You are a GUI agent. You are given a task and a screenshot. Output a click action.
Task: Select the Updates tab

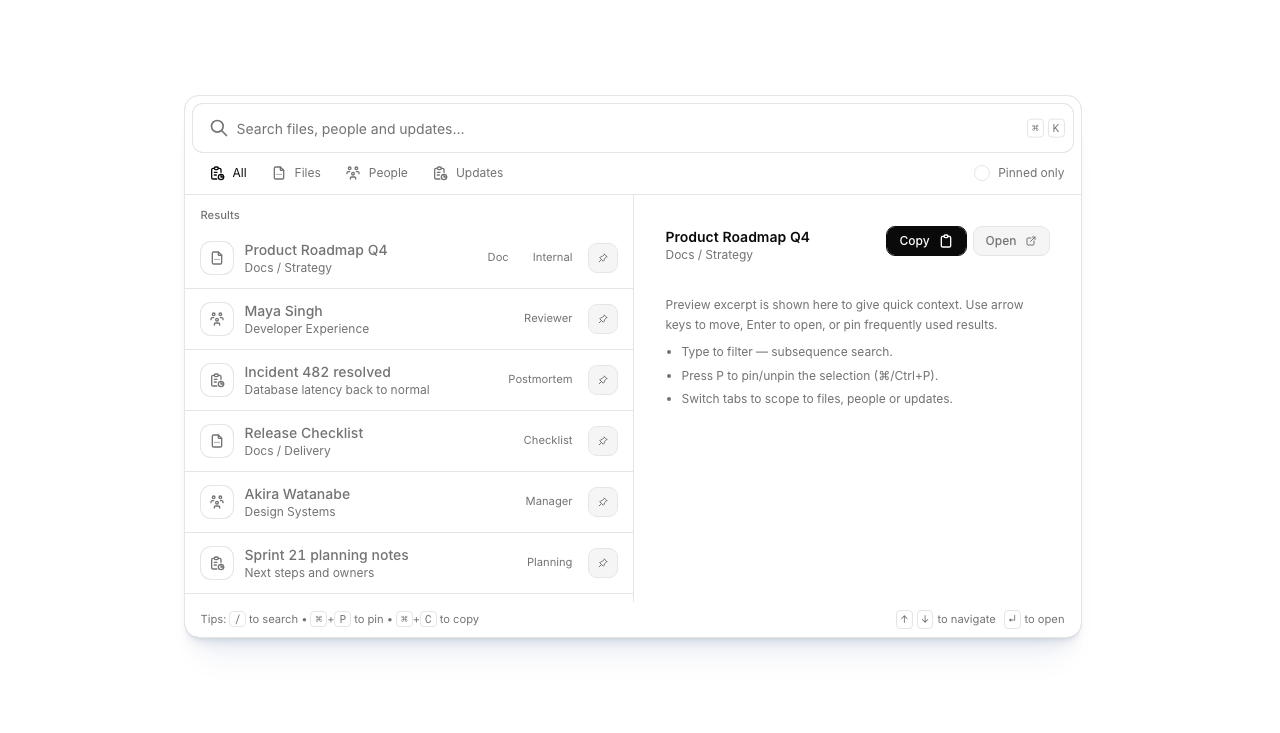(x=468, y=173)
